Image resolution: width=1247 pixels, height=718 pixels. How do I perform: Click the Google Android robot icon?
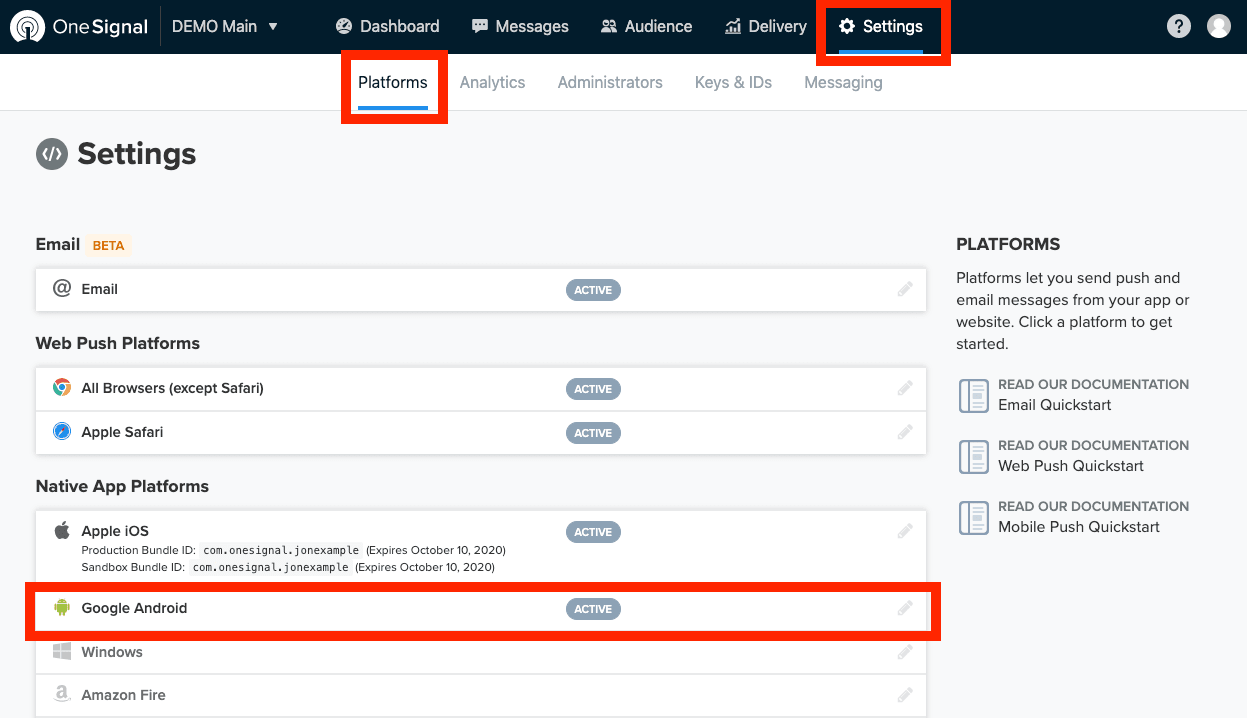(x=62, y=607)
